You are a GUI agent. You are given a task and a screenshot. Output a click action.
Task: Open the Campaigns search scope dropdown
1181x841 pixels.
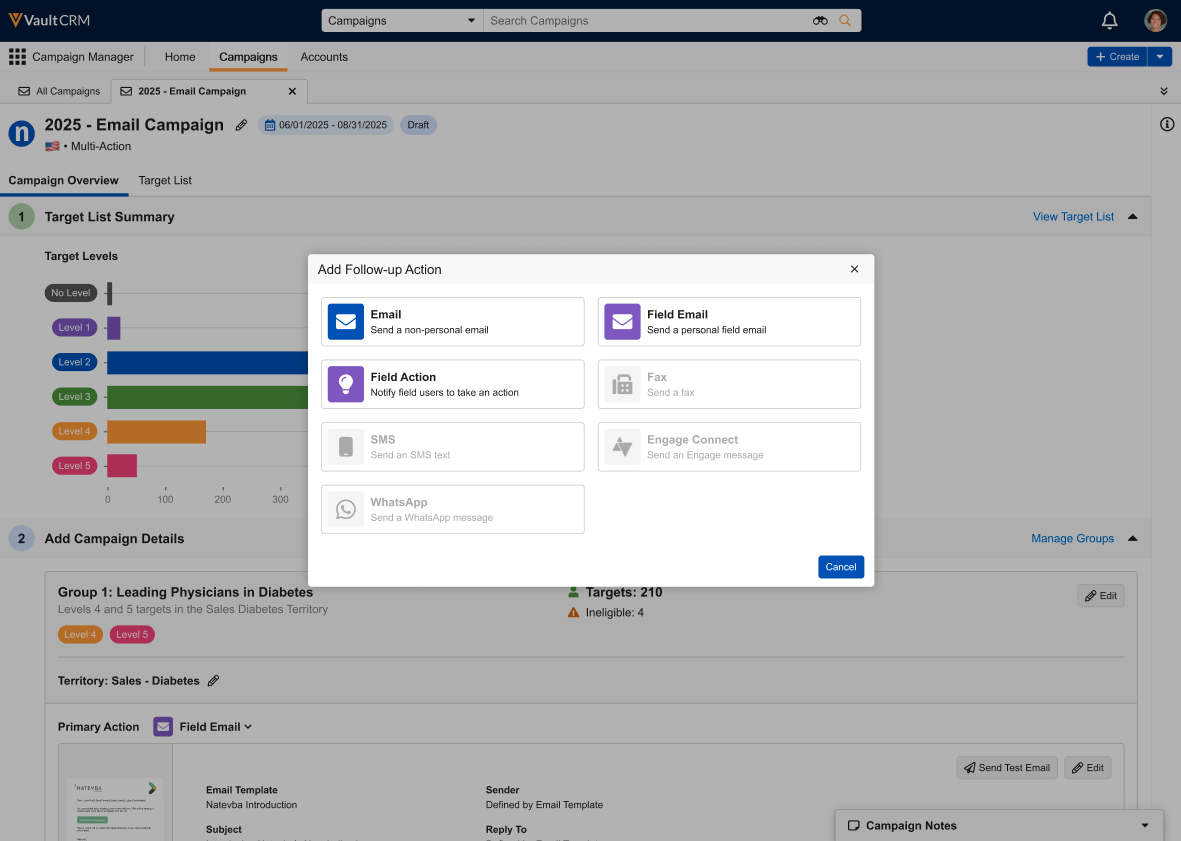click(x=402, y=20)
